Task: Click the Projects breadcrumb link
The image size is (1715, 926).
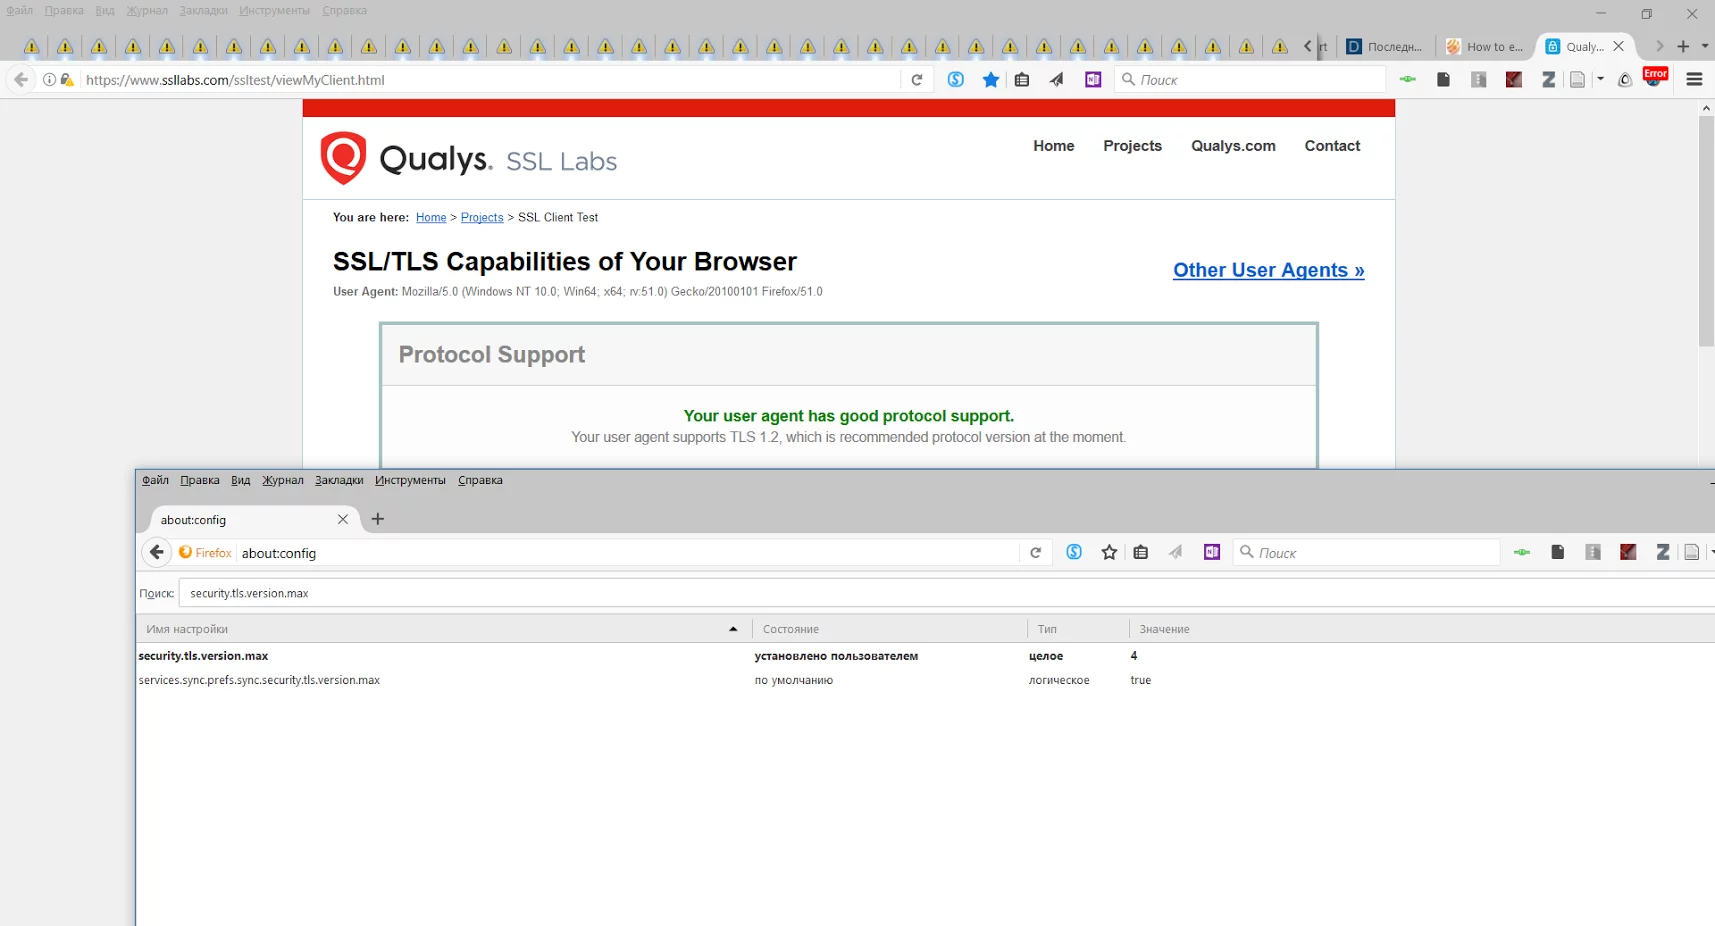Action: (x=482, y=217)
